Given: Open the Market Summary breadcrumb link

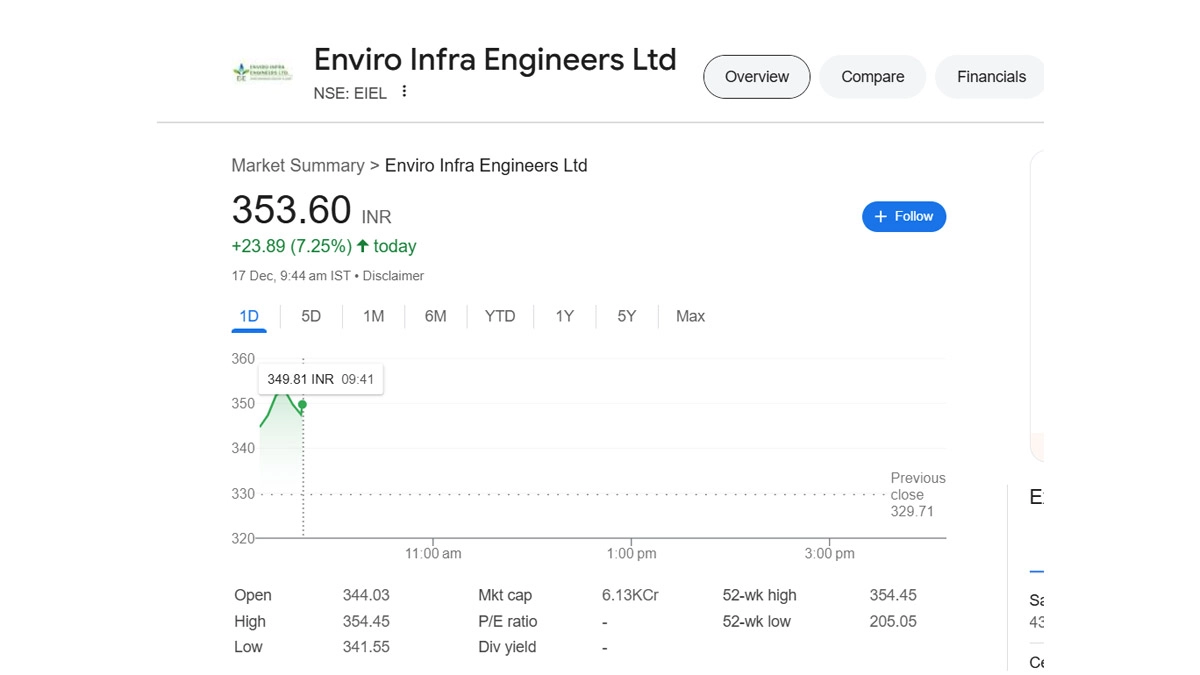Looking at the screenshot, I should click(297, 166).
